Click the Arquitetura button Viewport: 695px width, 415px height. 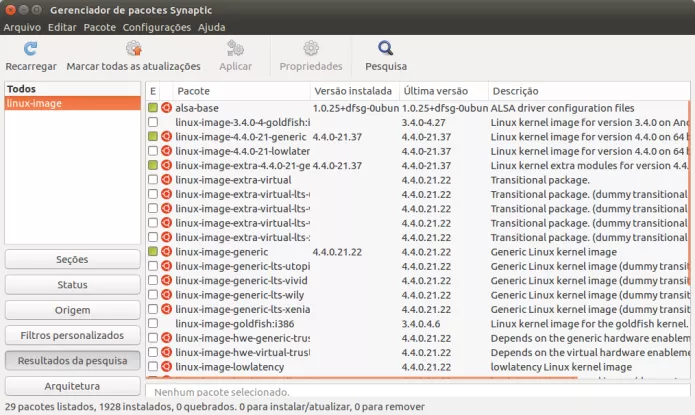tap(72, 386)
